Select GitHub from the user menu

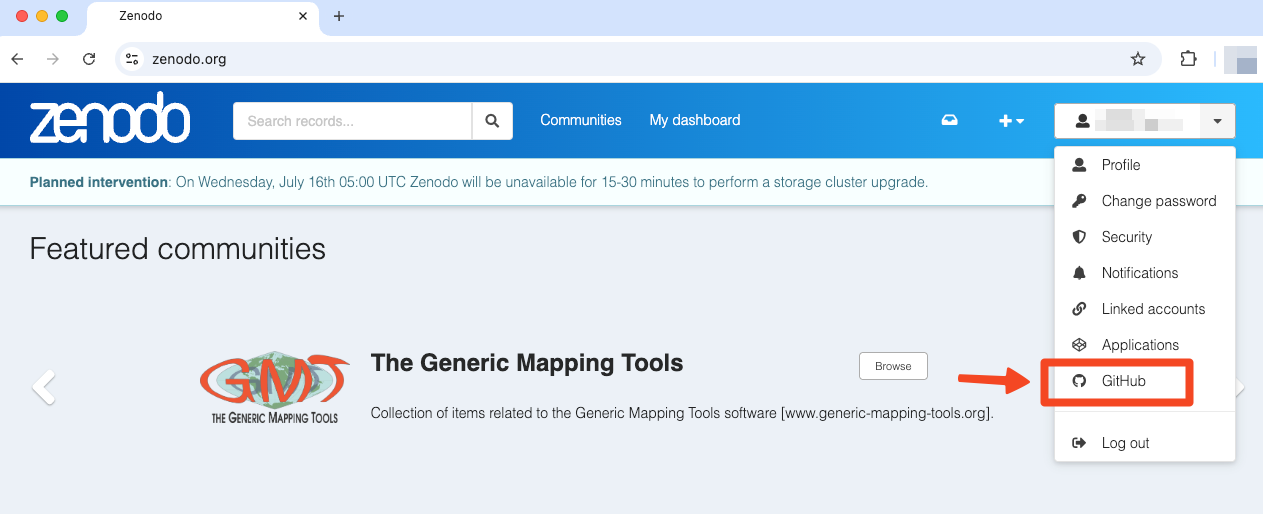click(1123, 381)
